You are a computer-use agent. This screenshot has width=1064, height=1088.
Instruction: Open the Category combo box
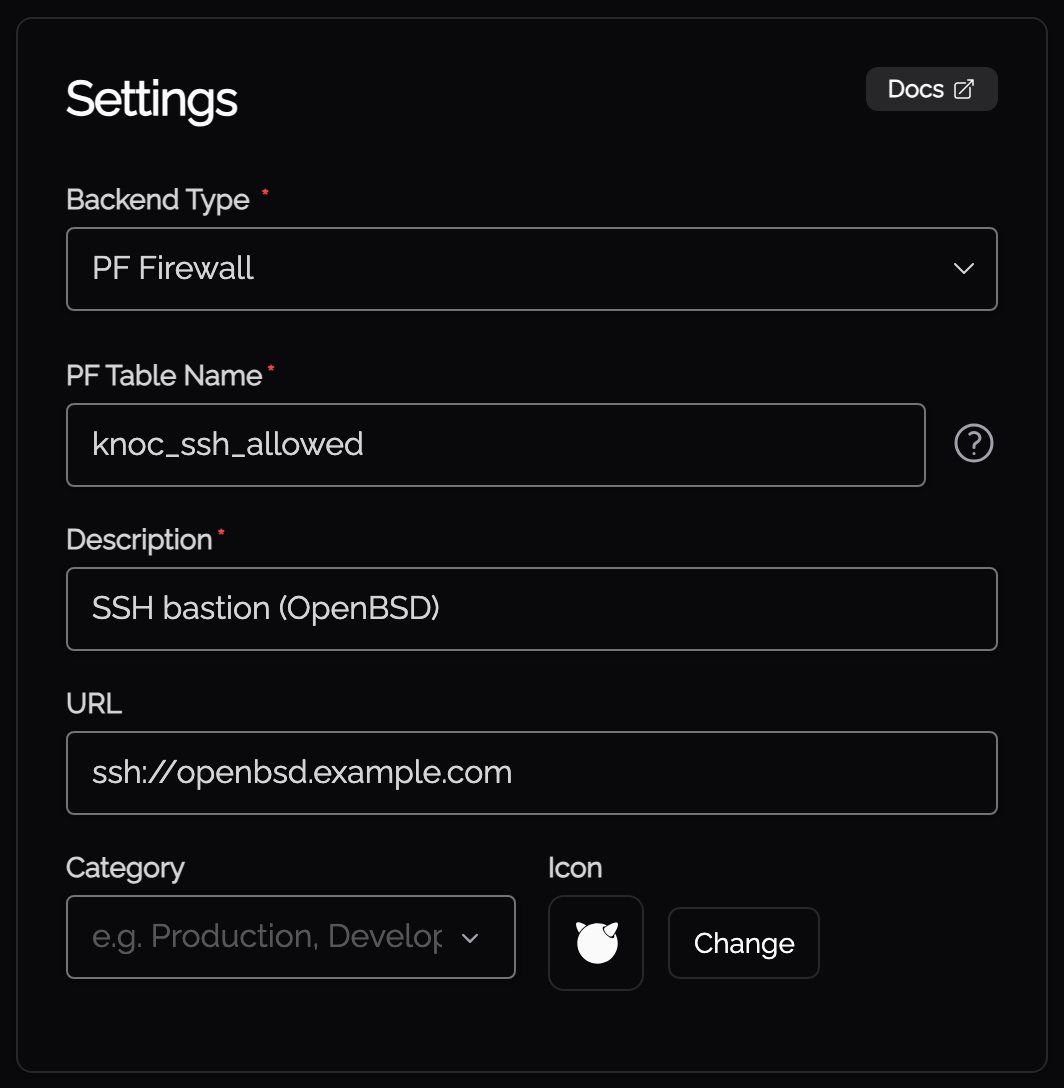click(291, 937)
